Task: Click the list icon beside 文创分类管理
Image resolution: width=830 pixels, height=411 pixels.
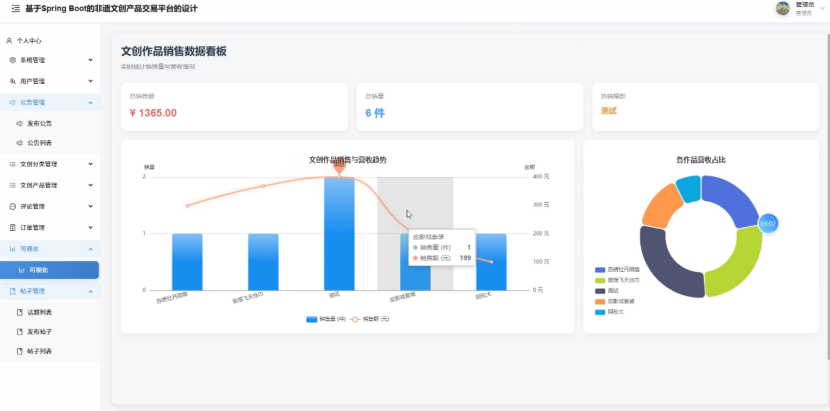Action: pyautogui.click(x=13, y=164)
